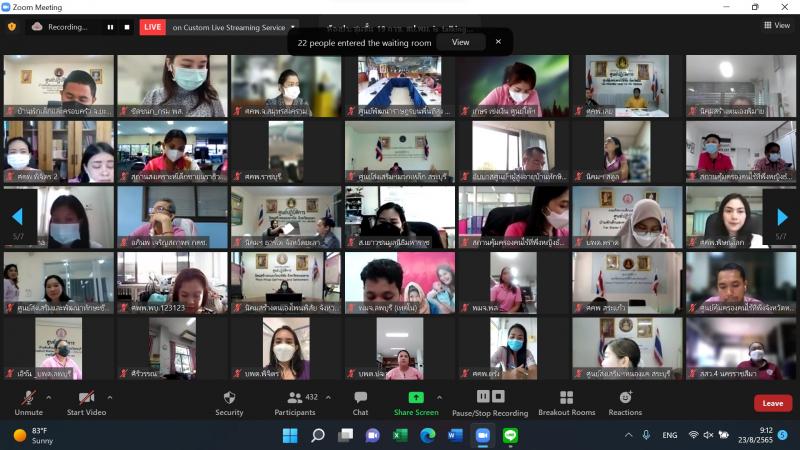Expand share options arrow beside Share Screen
The image size is (800, 450).
coord(439,397)
